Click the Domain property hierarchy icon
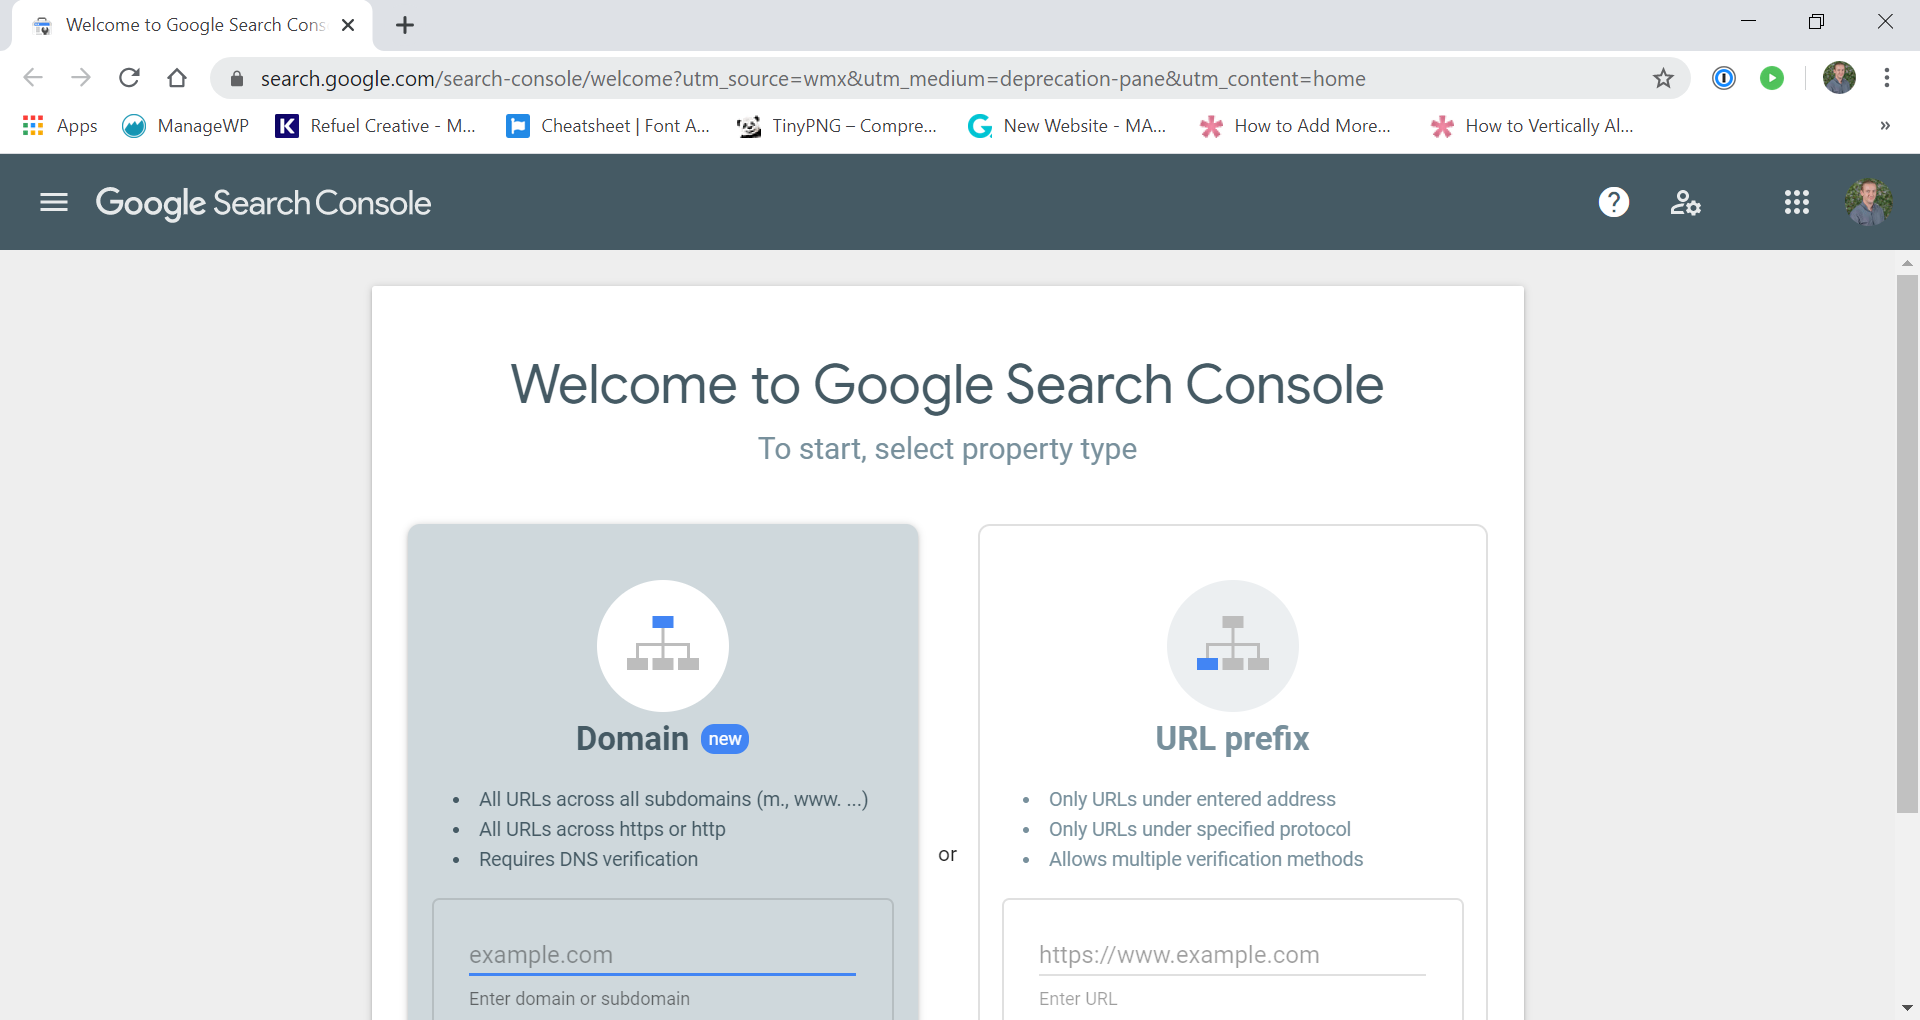Image resolution: width=1920 pixels, height=1020 pixels. click(x=663, y=645)
